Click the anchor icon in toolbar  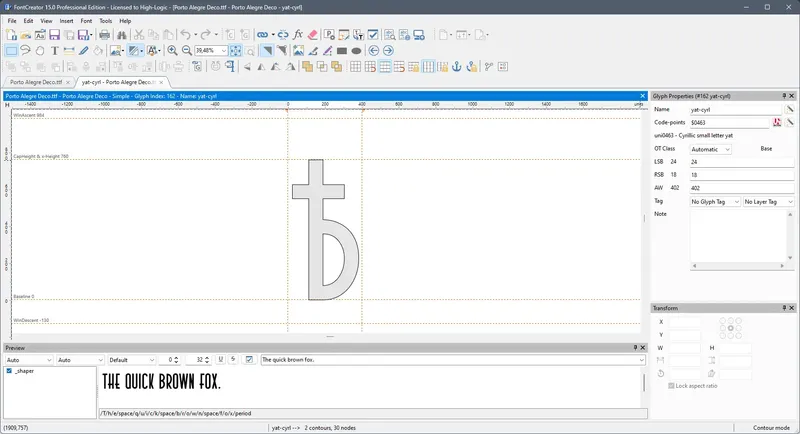click(x=457, y=66)
